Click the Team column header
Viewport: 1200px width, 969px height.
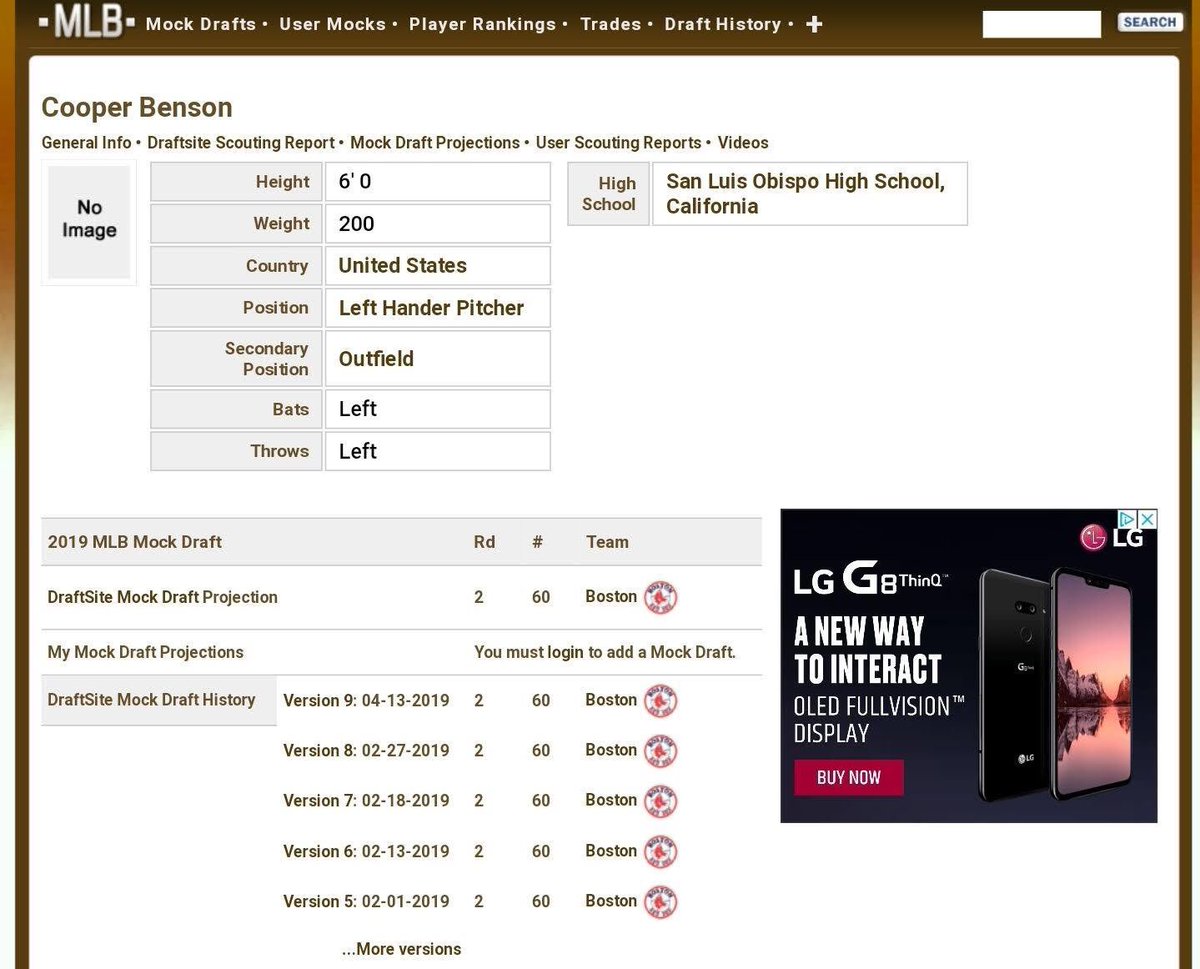(x=607, y=542)
